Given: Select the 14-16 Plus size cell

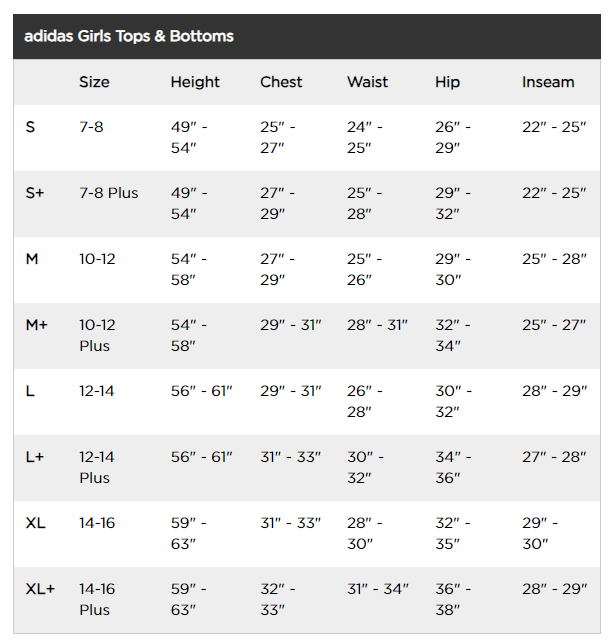Looking at the screenshot, I should (97, 599).
